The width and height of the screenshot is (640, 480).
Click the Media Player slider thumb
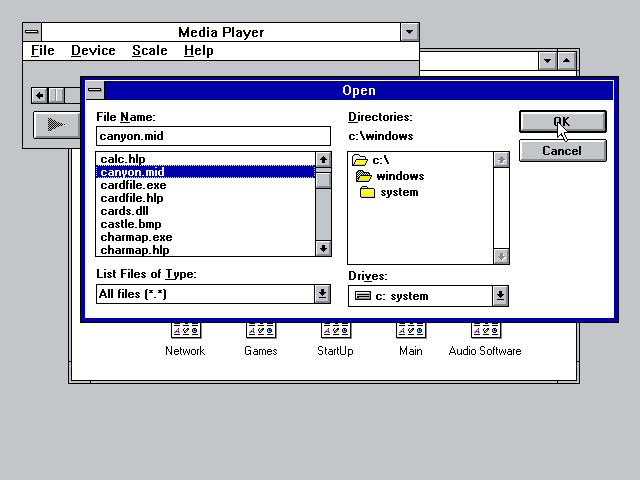(56, 96)
